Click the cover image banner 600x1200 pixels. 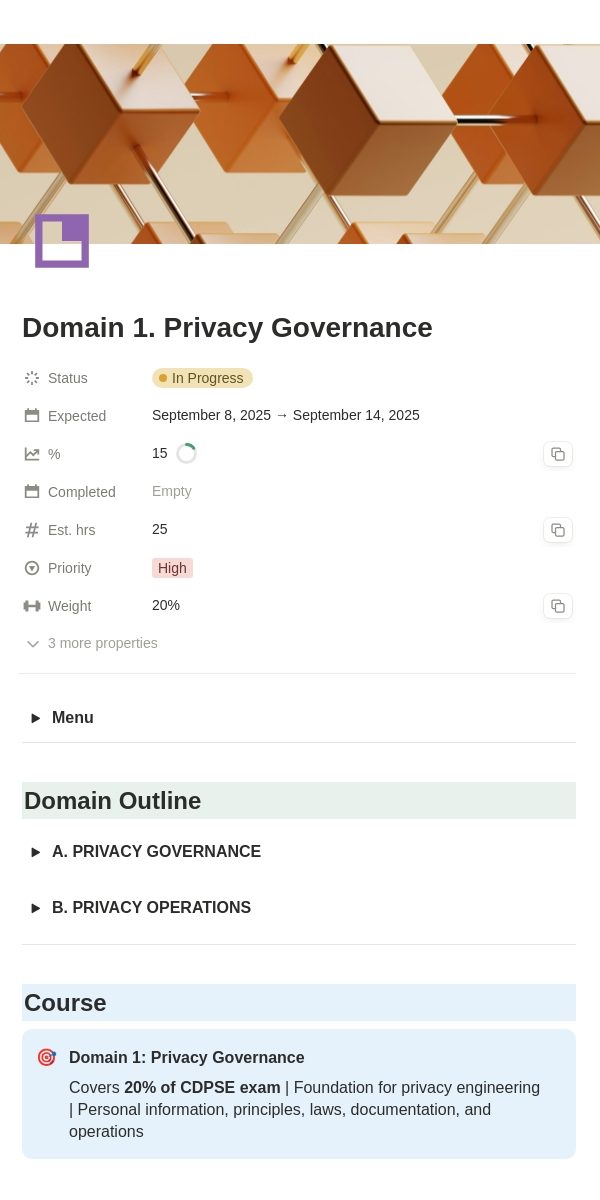300,144
